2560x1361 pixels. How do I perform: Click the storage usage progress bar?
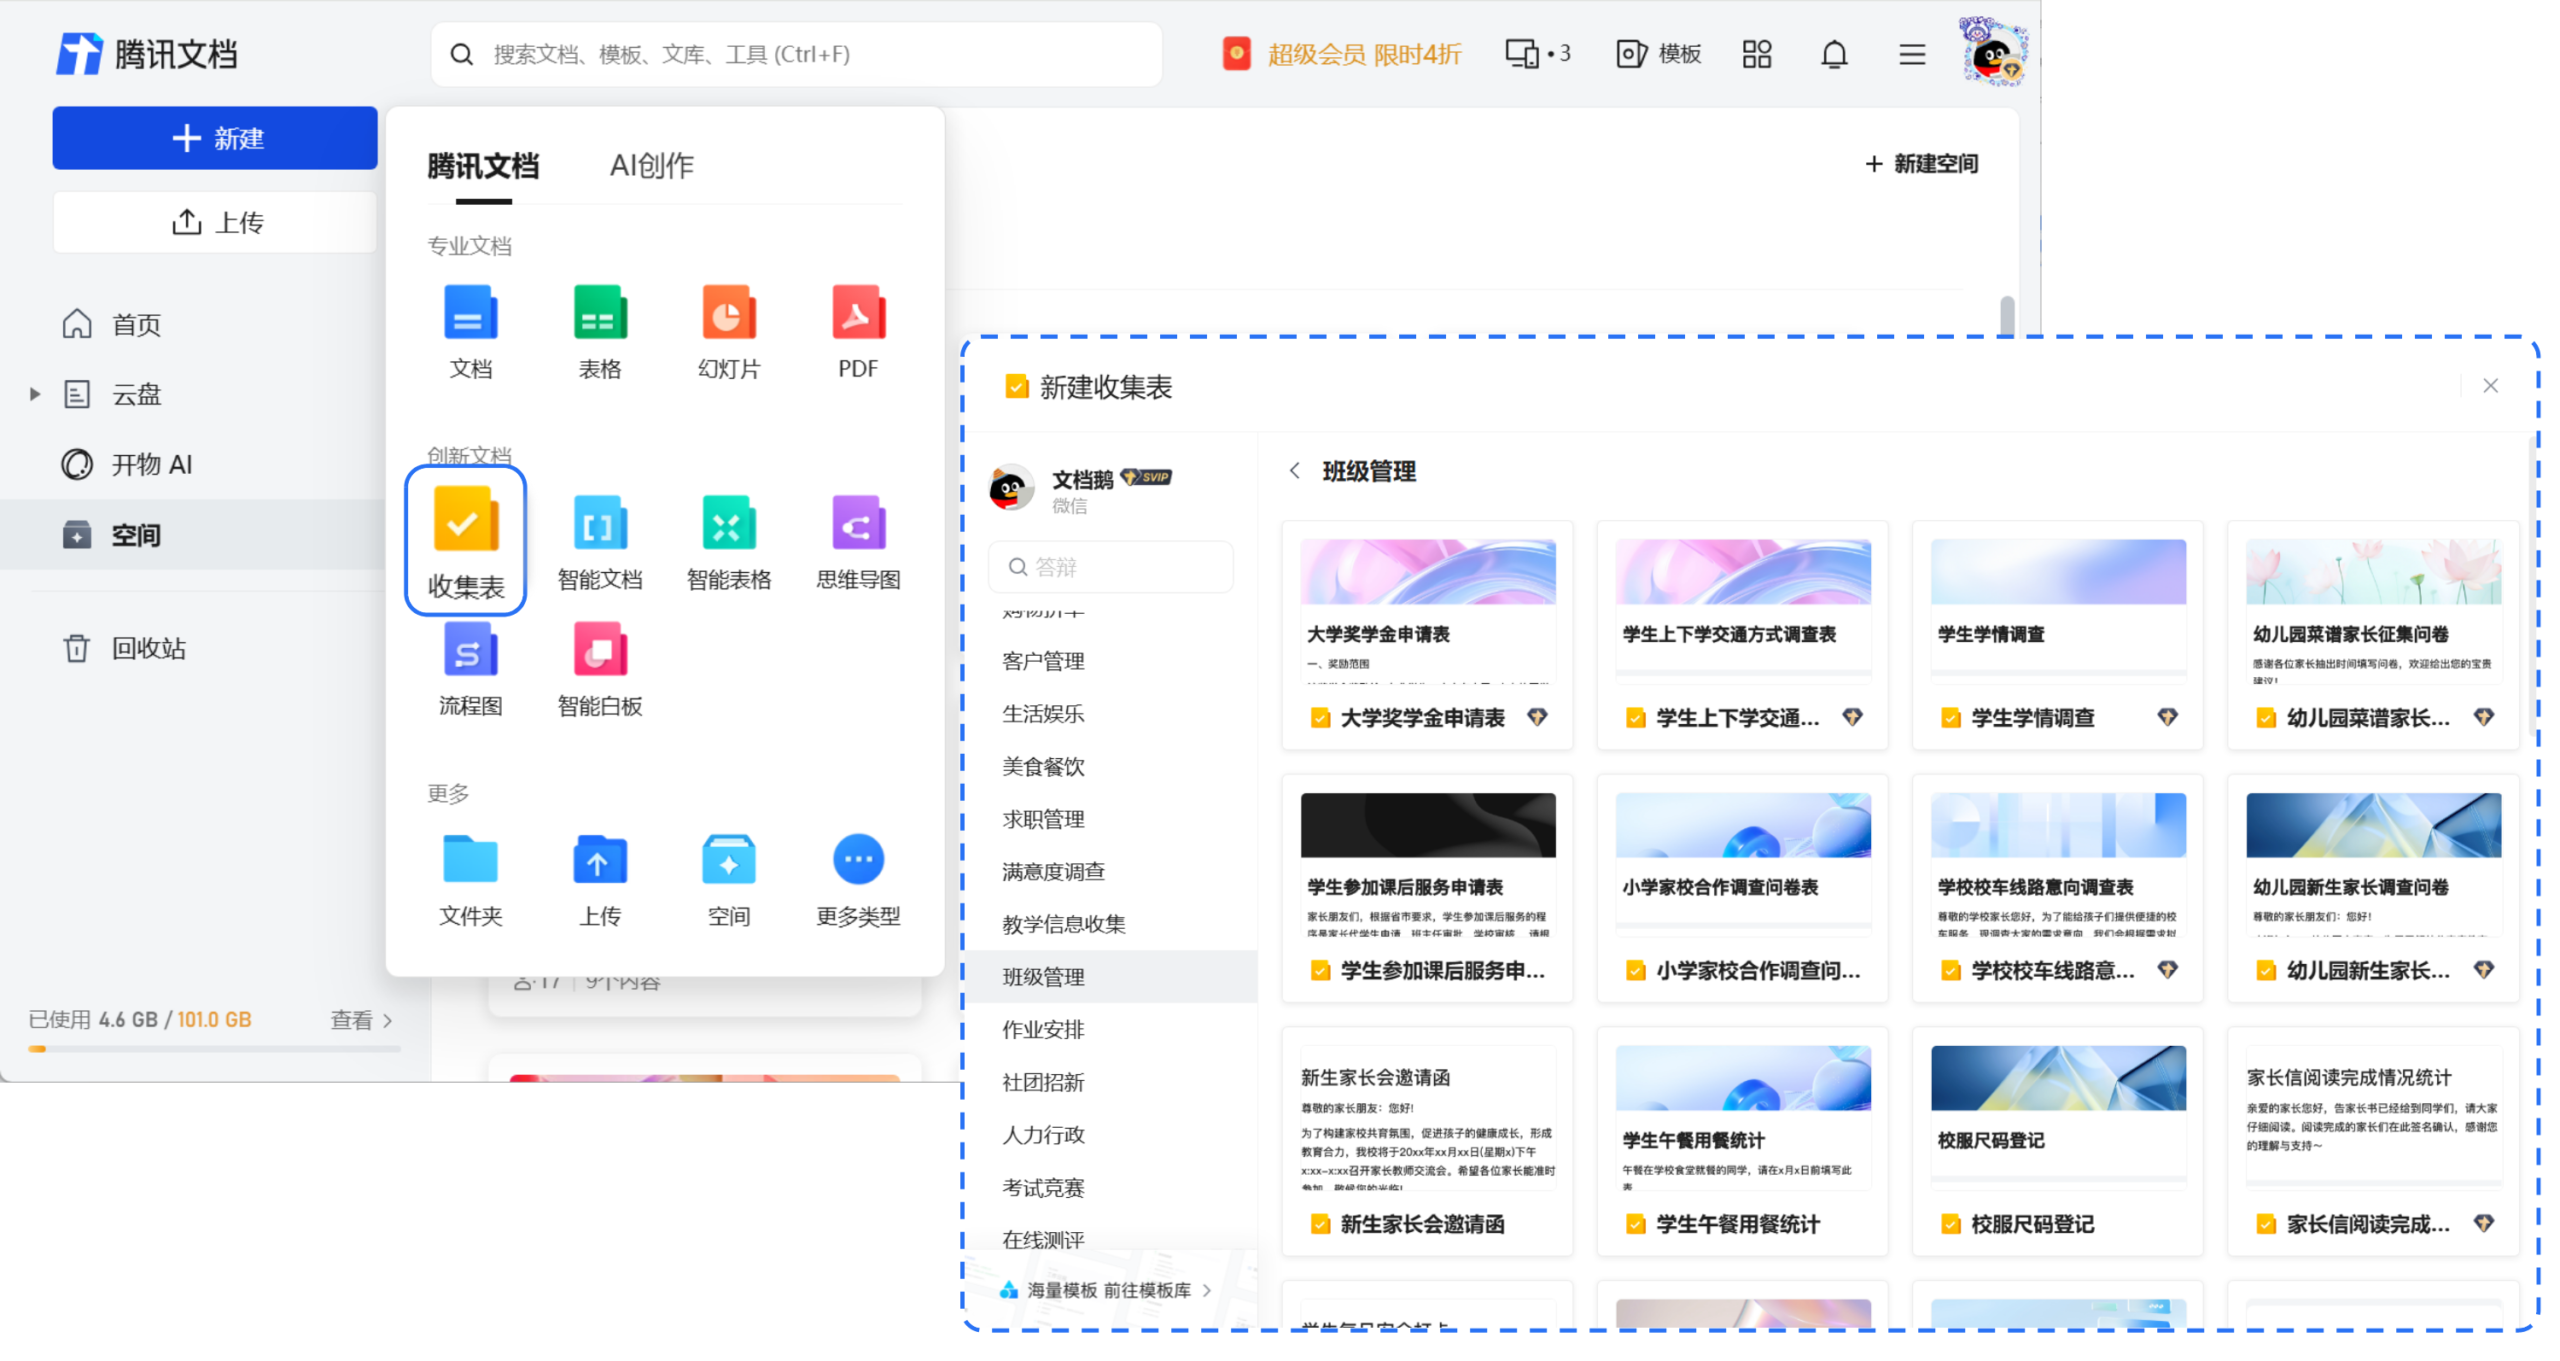click(214, 1048)
